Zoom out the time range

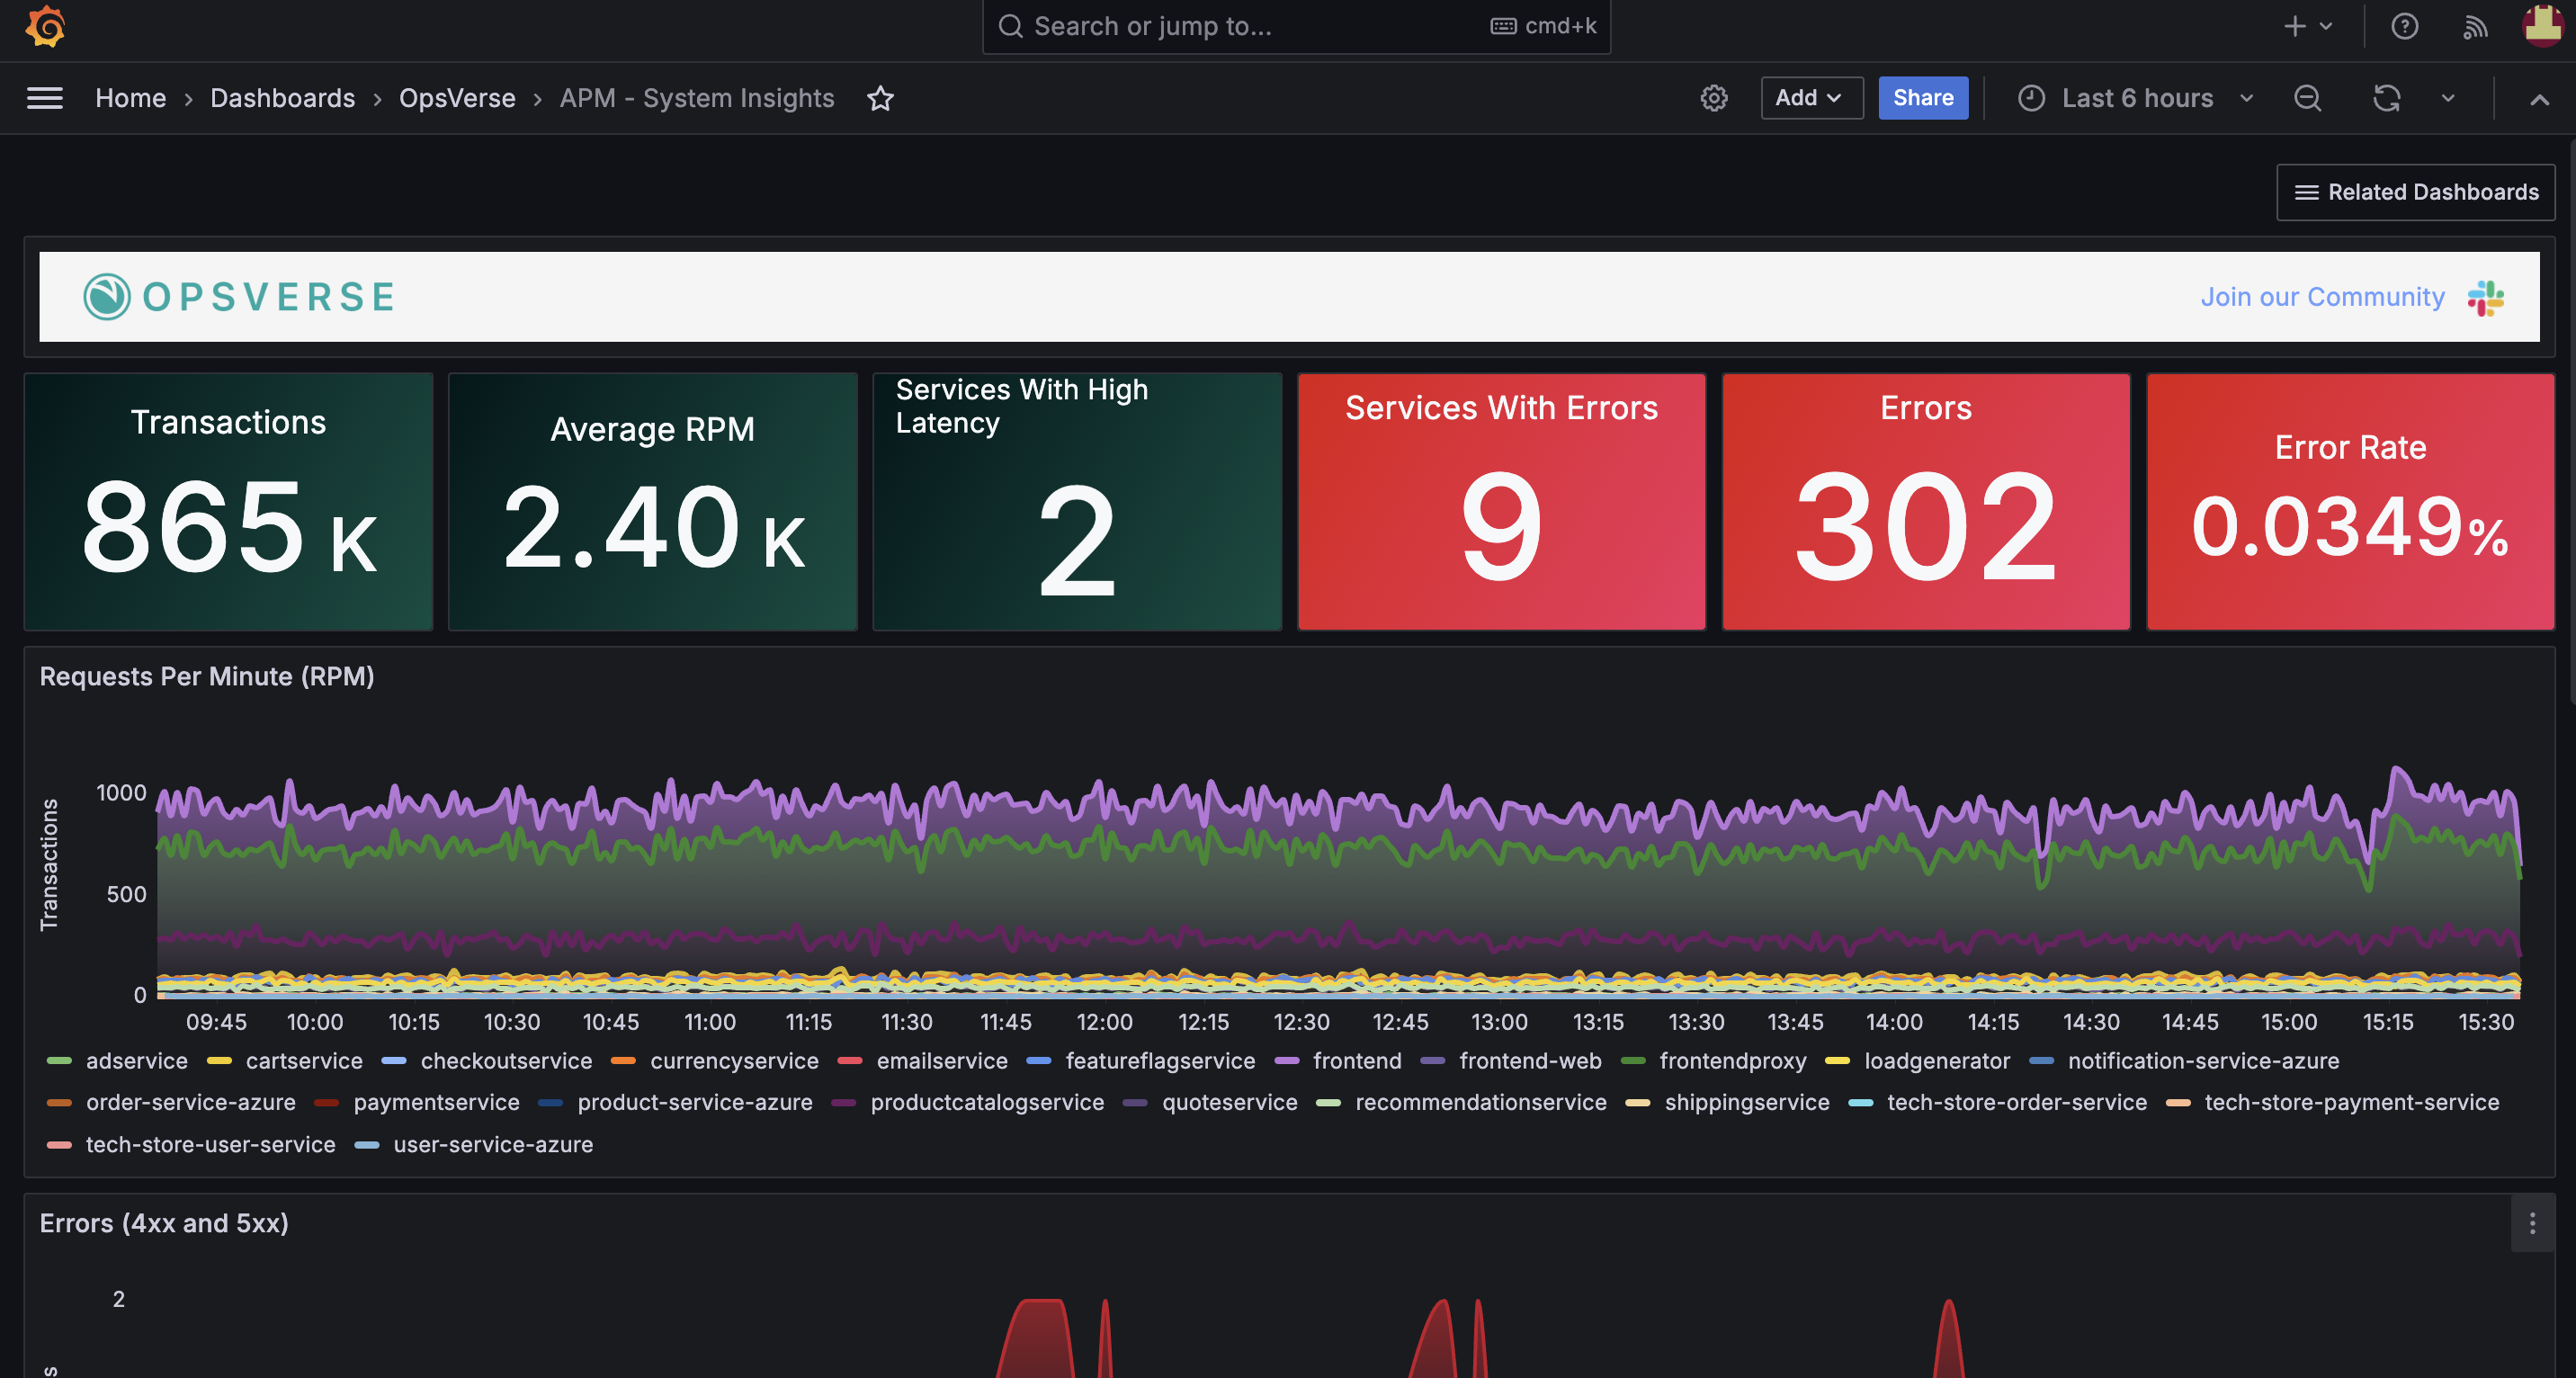click(x=2307, y=98)
